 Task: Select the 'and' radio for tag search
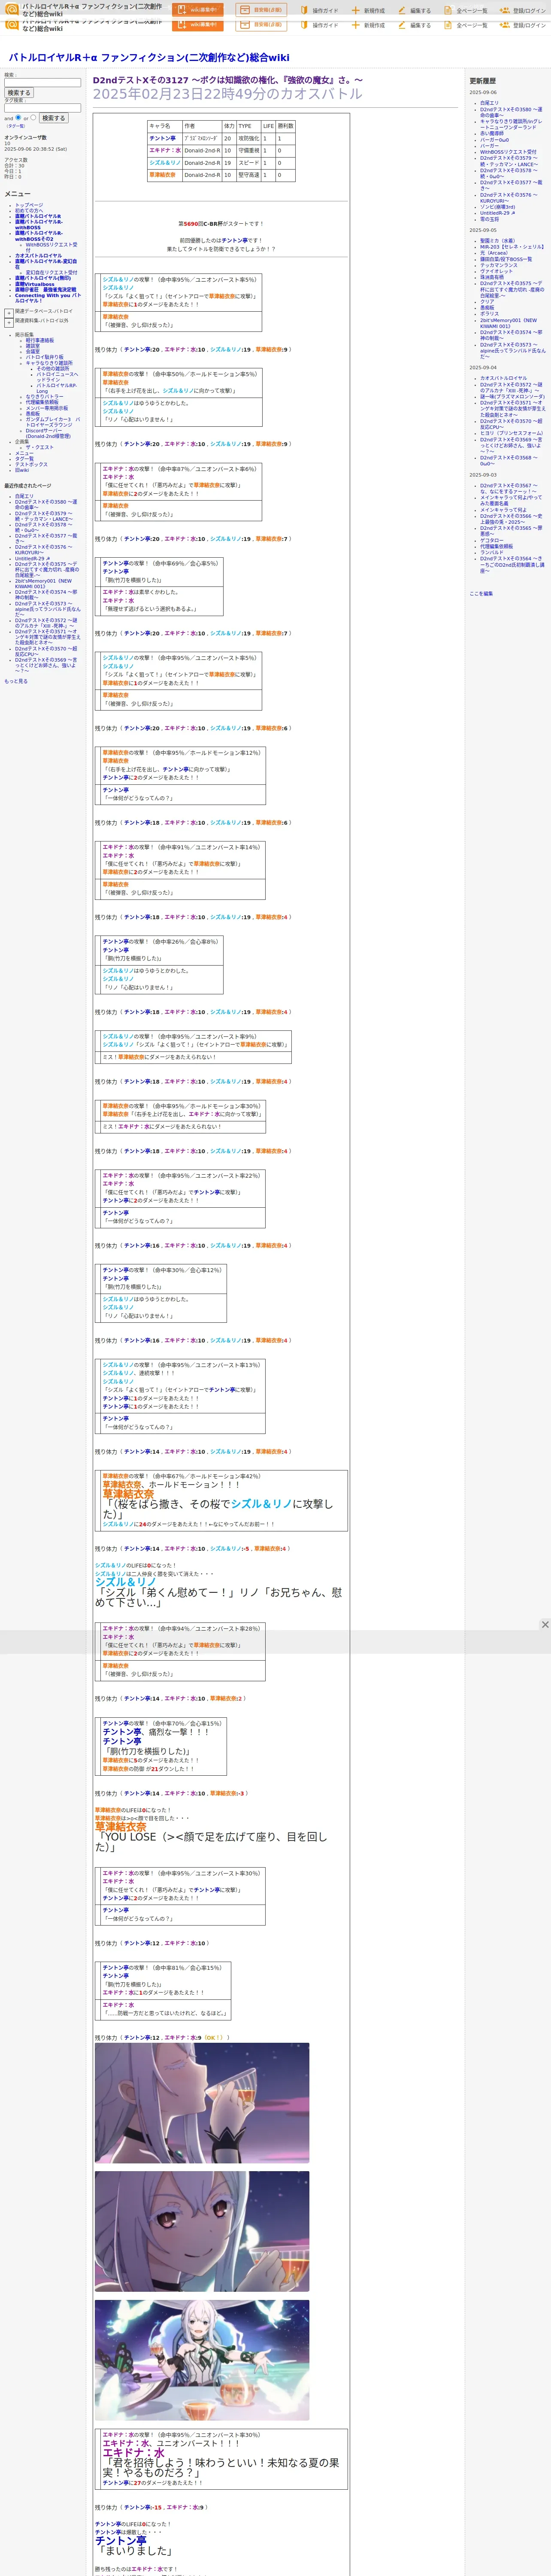pos(18,117)
